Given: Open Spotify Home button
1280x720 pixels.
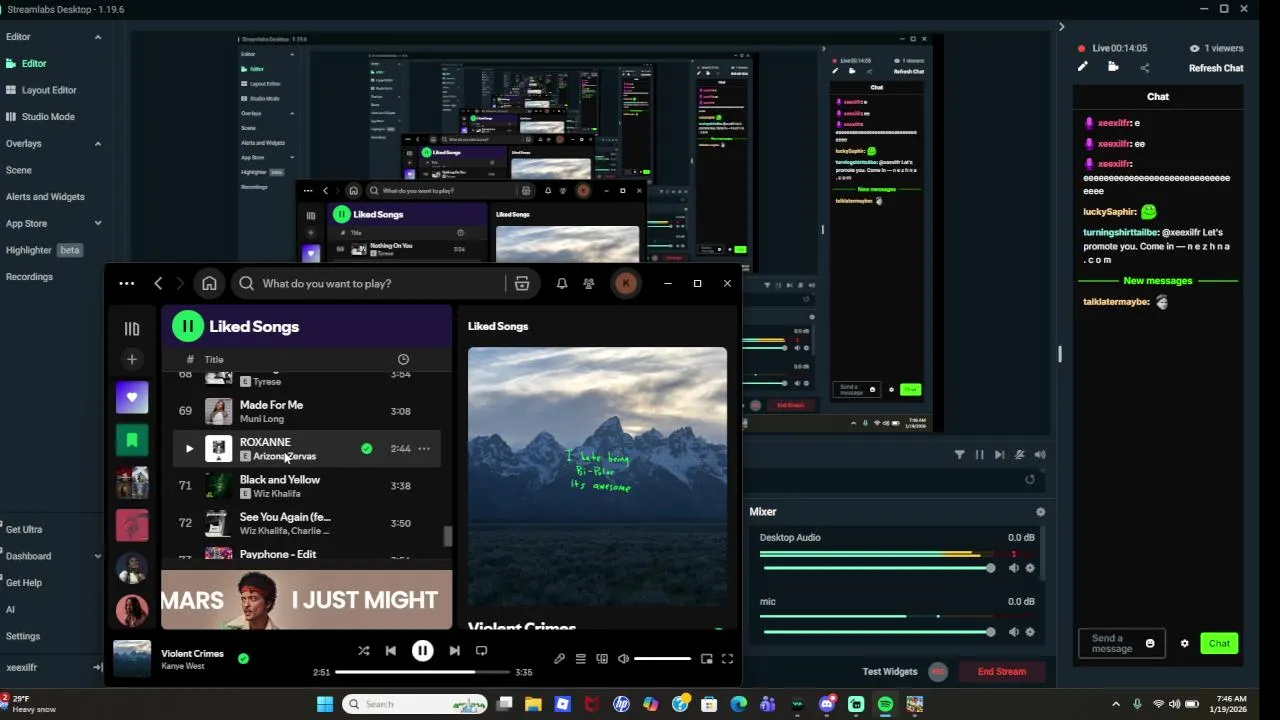Looking at the screenshot, I should [x=209, y=284].
